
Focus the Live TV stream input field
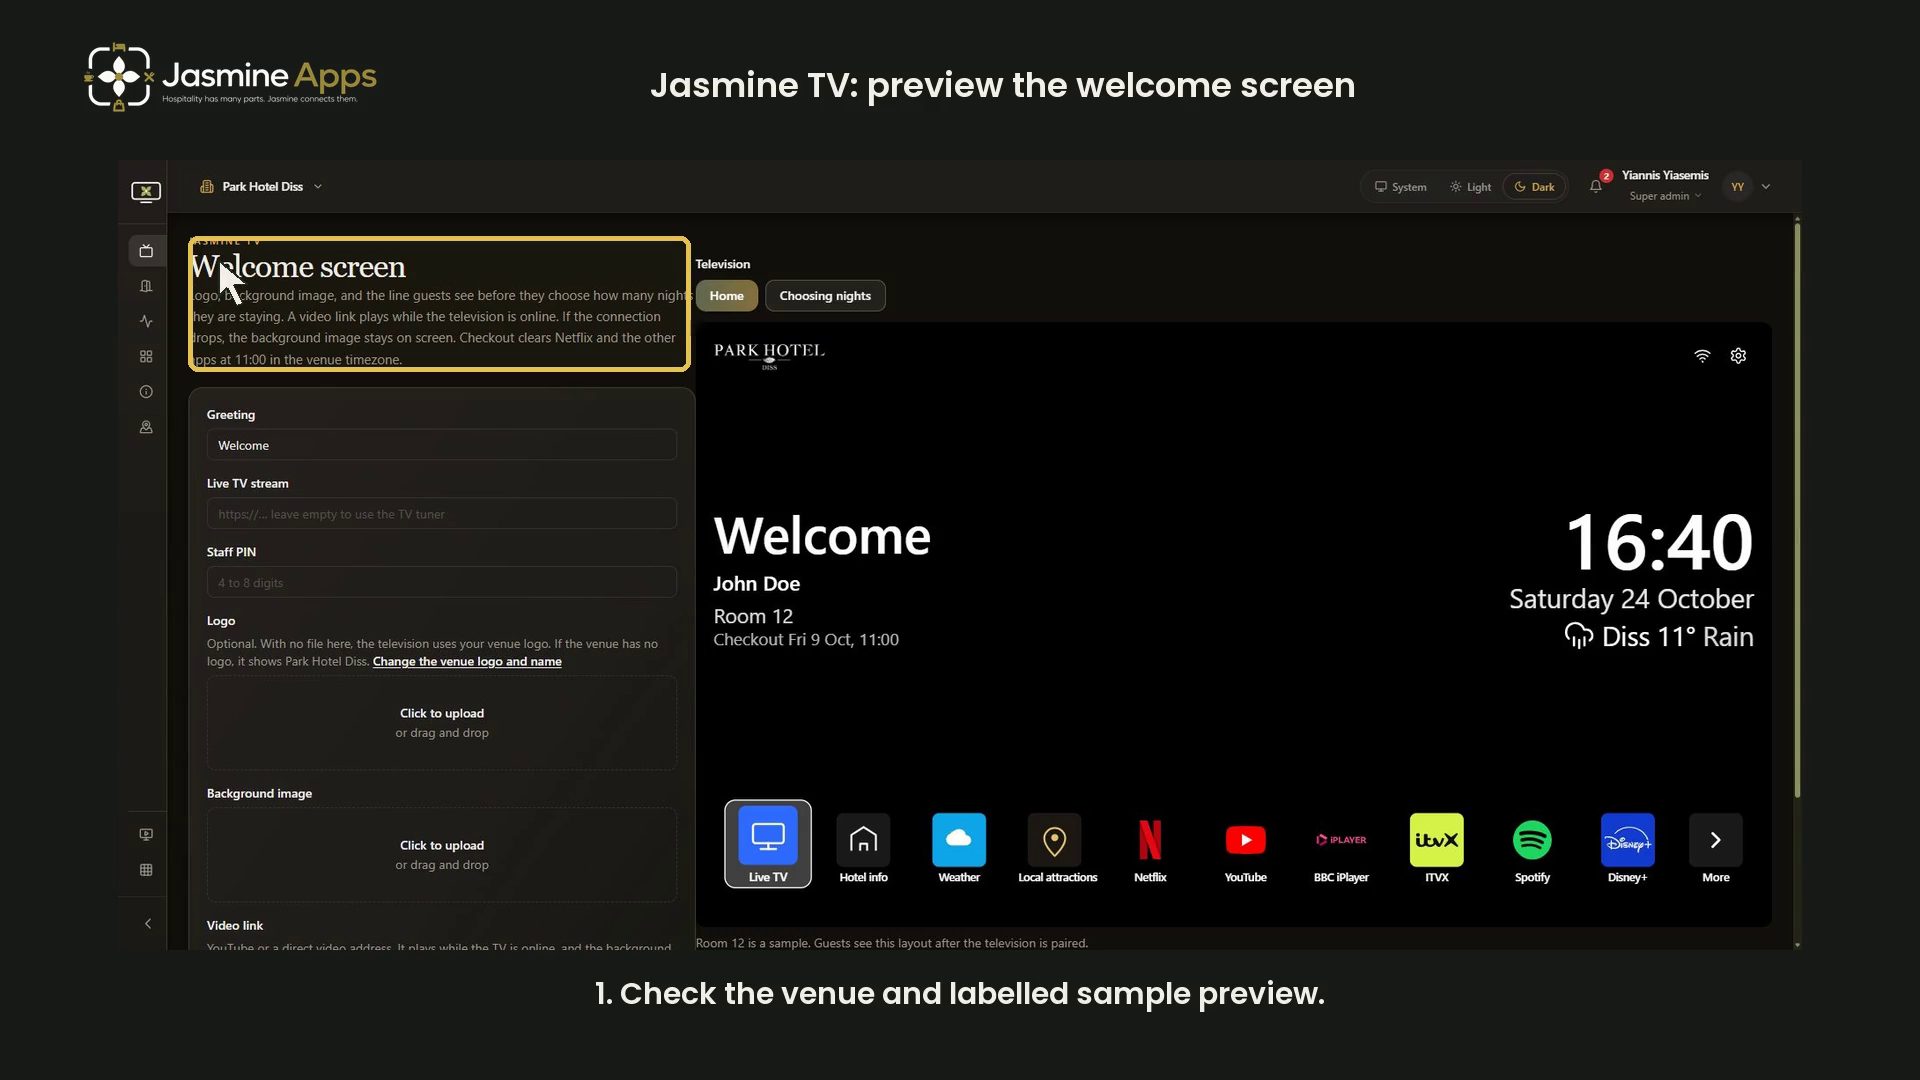[x=442, y=514]
